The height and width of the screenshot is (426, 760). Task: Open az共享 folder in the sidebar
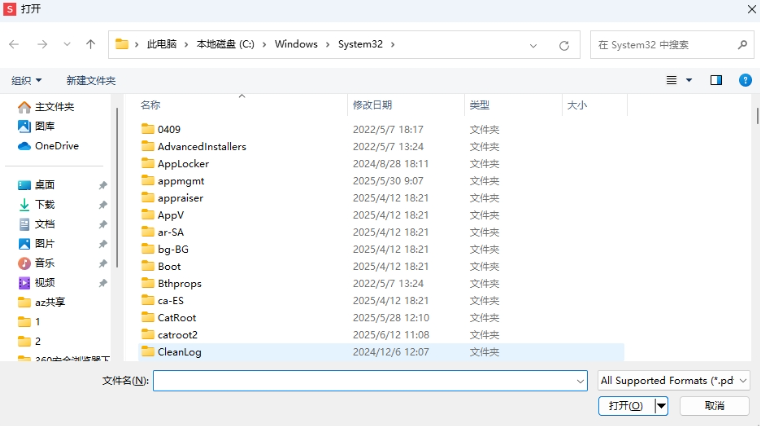tap(41, 302)
